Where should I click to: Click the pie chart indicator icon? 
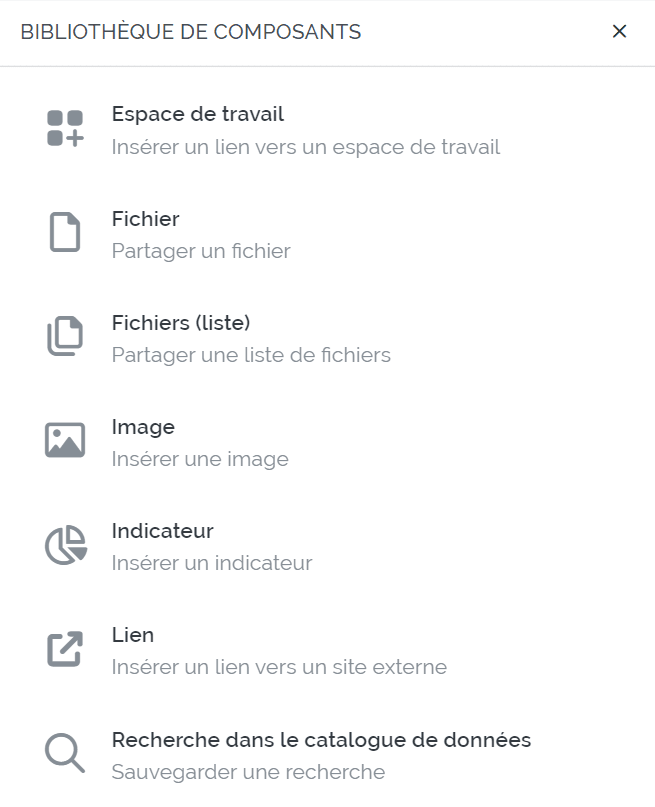click(65, 546)
